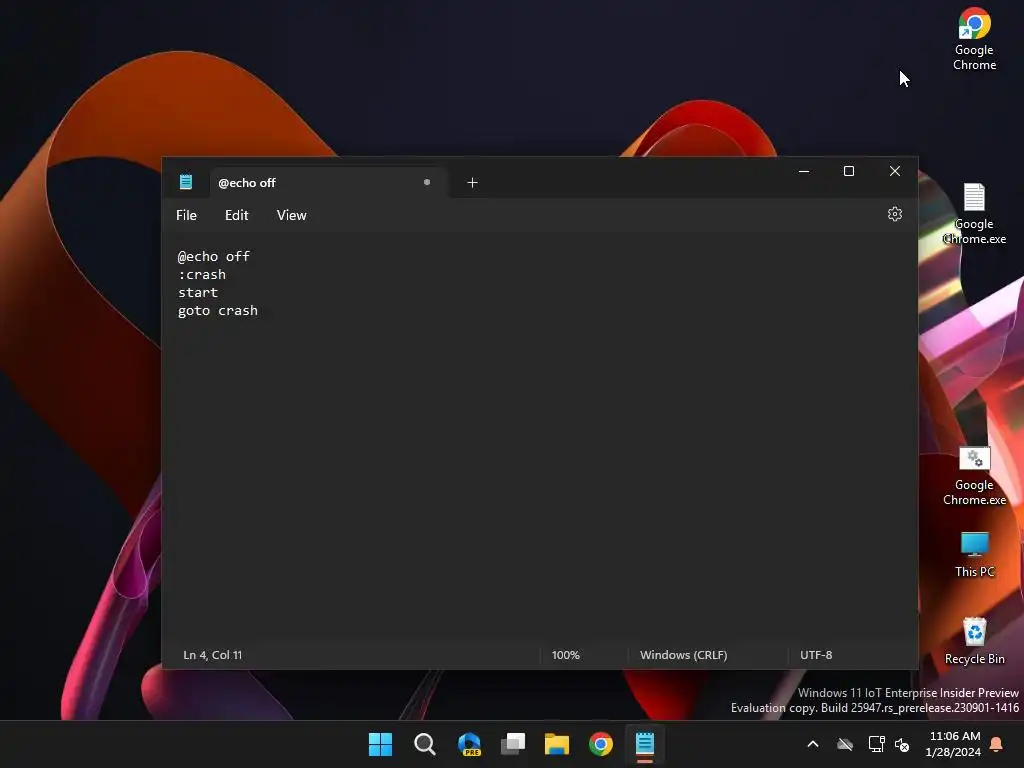Show hidden system tray icons

(x=813, y=744)
